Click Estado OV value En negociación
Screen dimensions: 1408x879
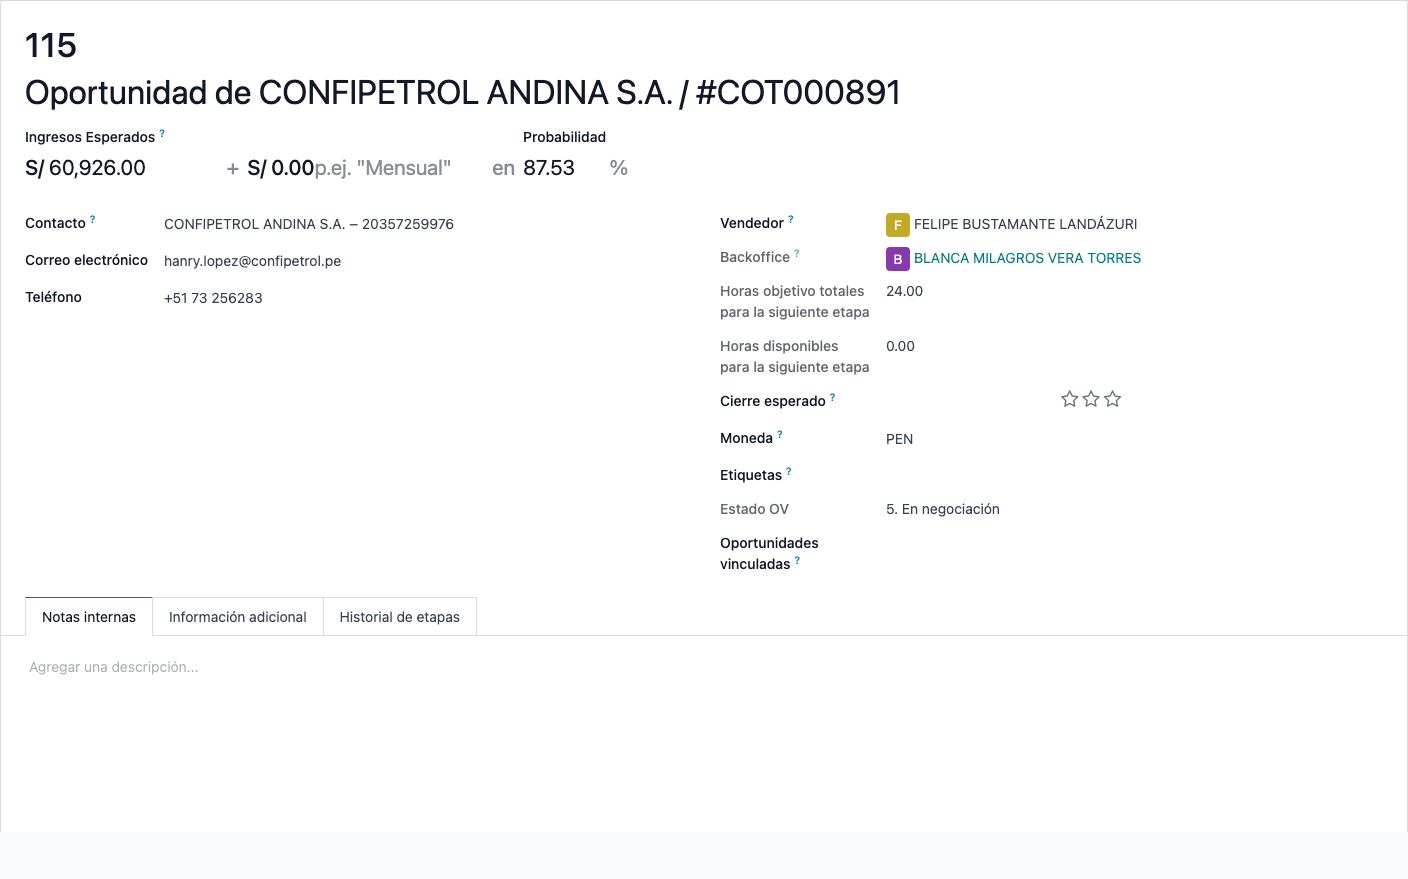click(943, 509)
